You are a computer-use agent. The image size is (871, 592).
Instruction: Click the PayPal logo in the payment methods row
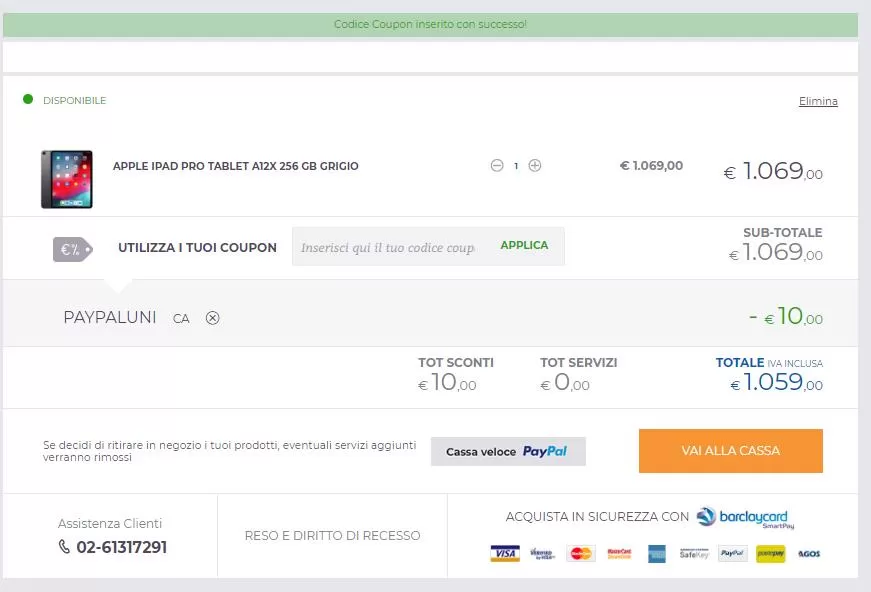tap(732, 554)
